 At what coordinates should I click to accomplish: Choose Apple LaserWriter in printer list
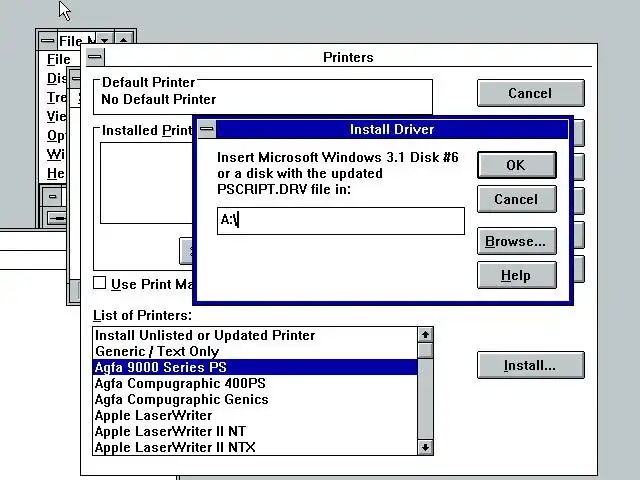255,415
